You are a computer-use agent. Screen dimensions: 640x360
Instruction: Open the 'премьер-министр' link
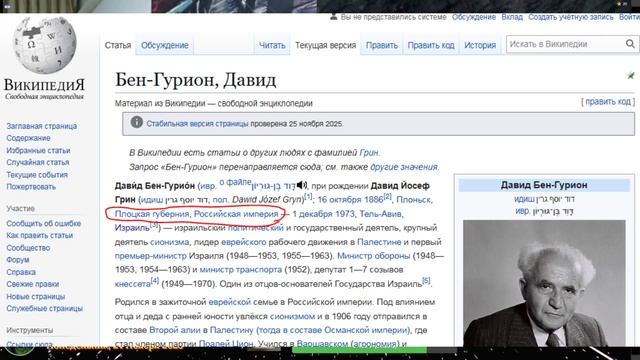coord(150,256)
